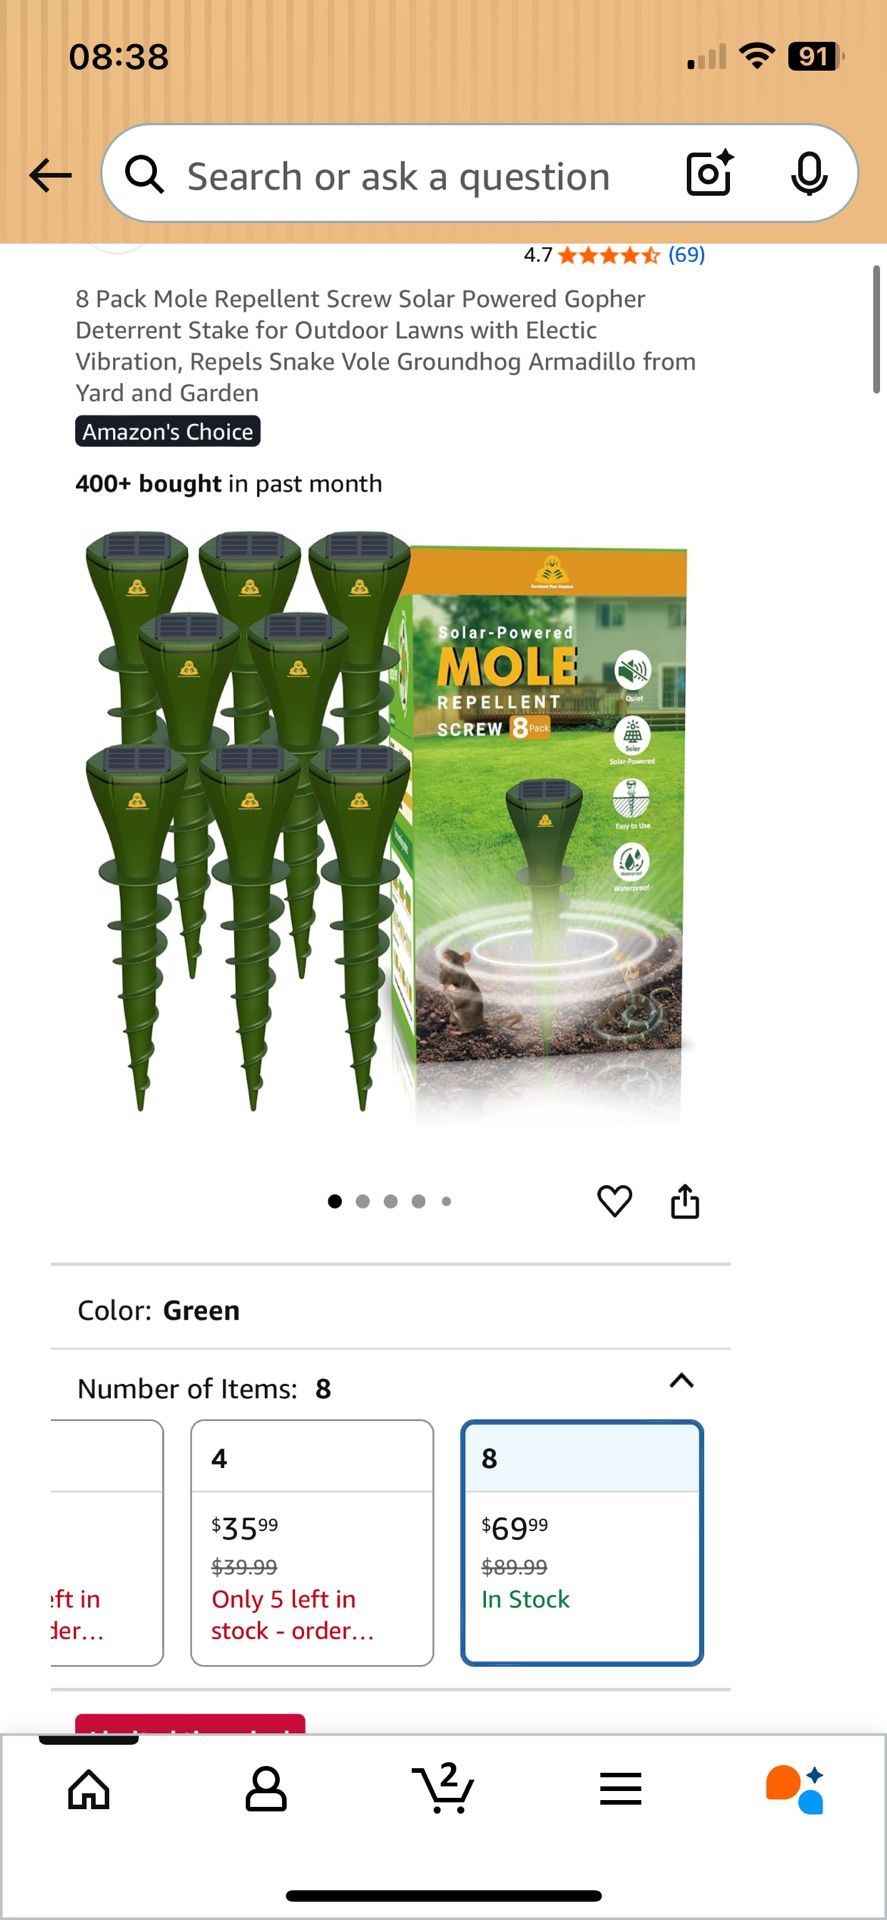Jump to the second image carousel dot
This screenshot has height=1920, width=887.
(363, 1201)
